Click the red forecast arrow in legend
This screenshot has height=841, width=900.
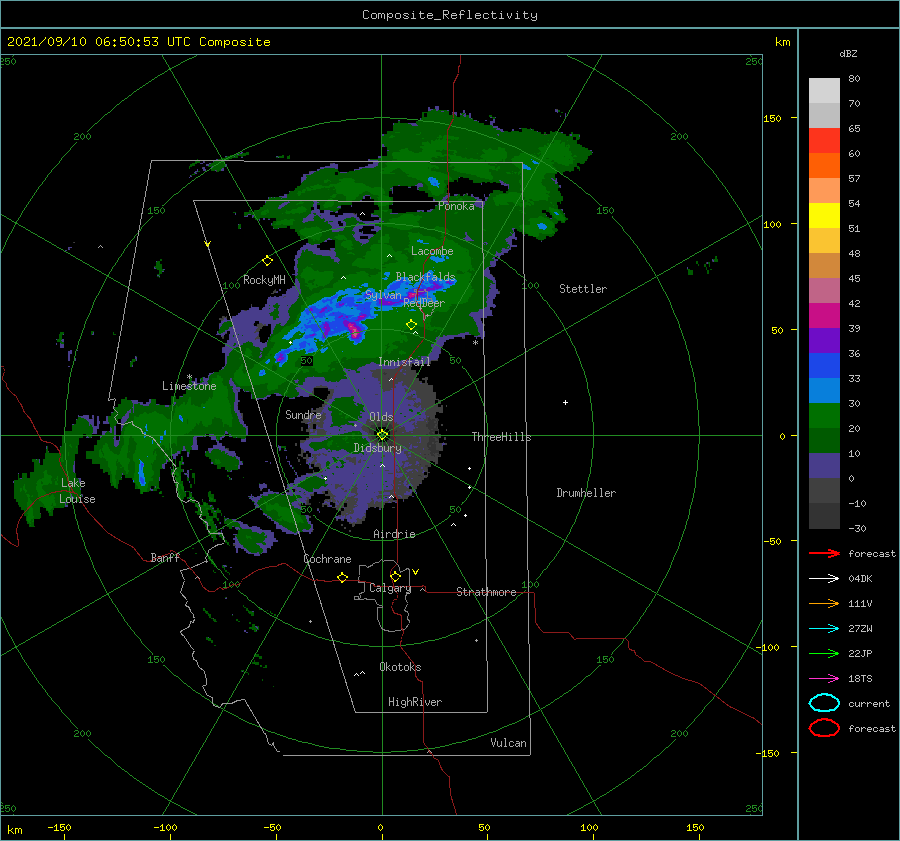click(x=824, y=553)
